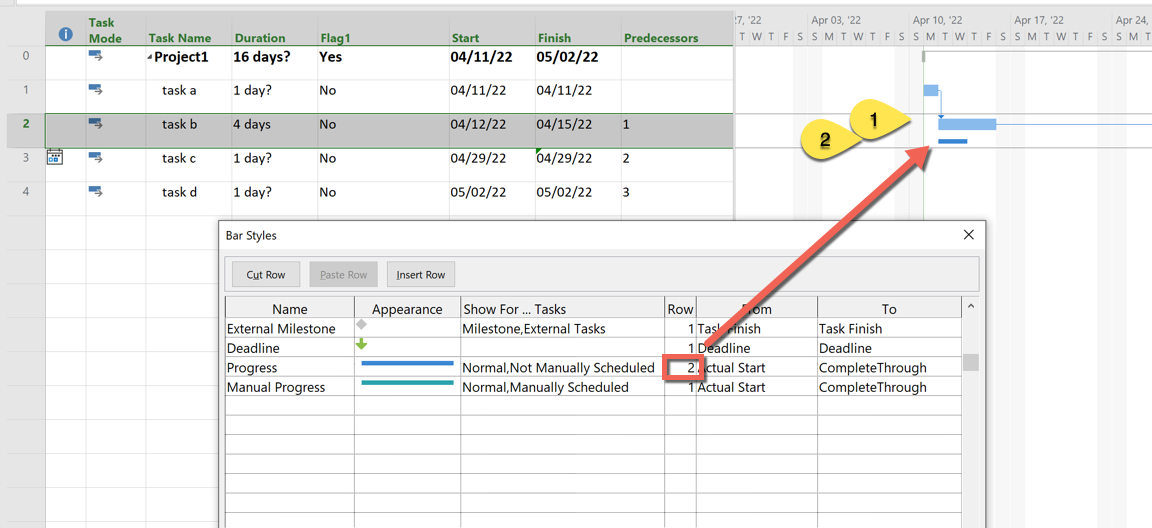Click the auto-schedule icon for task b

pos(96,124)
